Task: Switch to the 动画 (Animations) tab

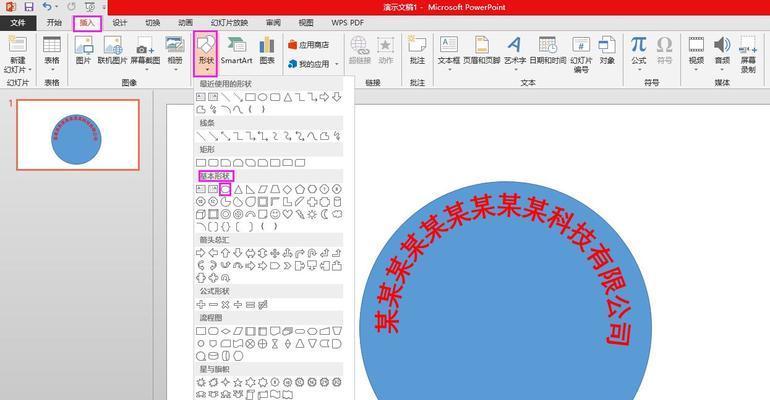Action: [x=185, y=23]
